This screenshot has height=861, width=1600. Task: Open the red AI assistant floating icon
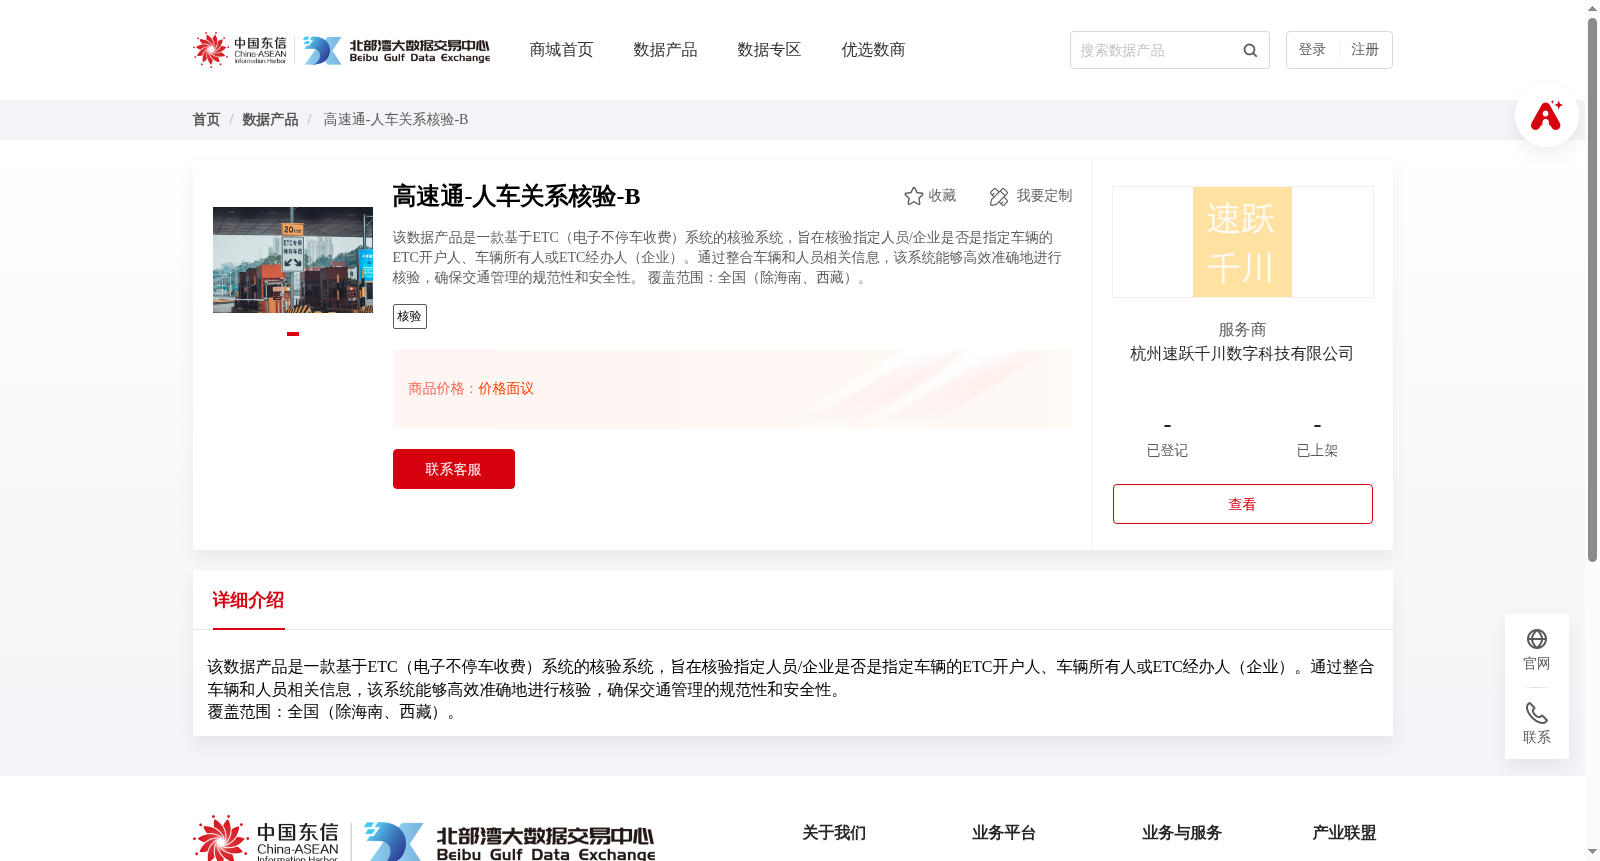[x=1546, y=115]
